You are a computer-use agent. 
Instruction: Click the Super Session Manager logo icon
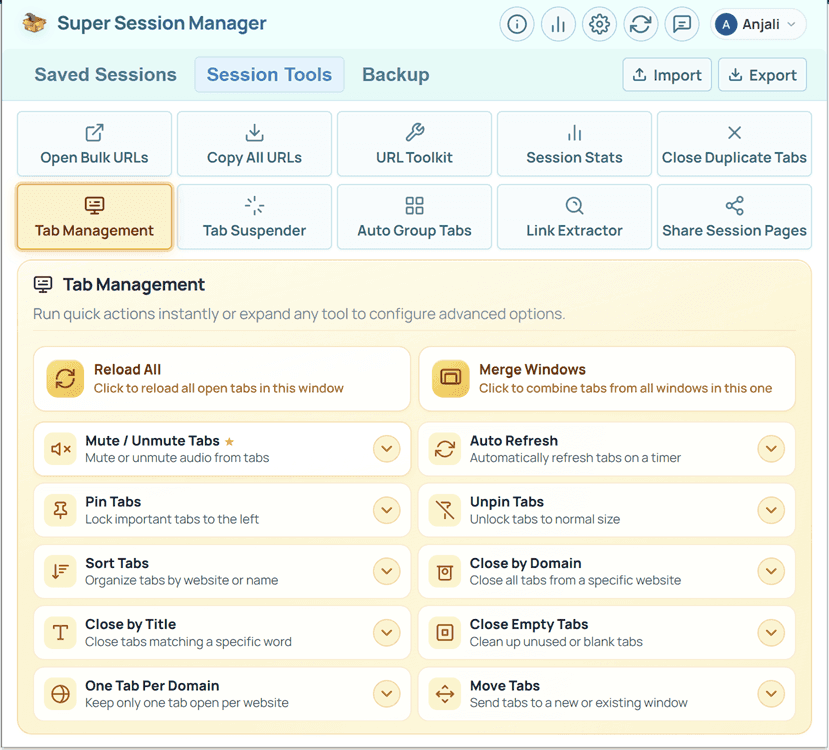(34, 23)
